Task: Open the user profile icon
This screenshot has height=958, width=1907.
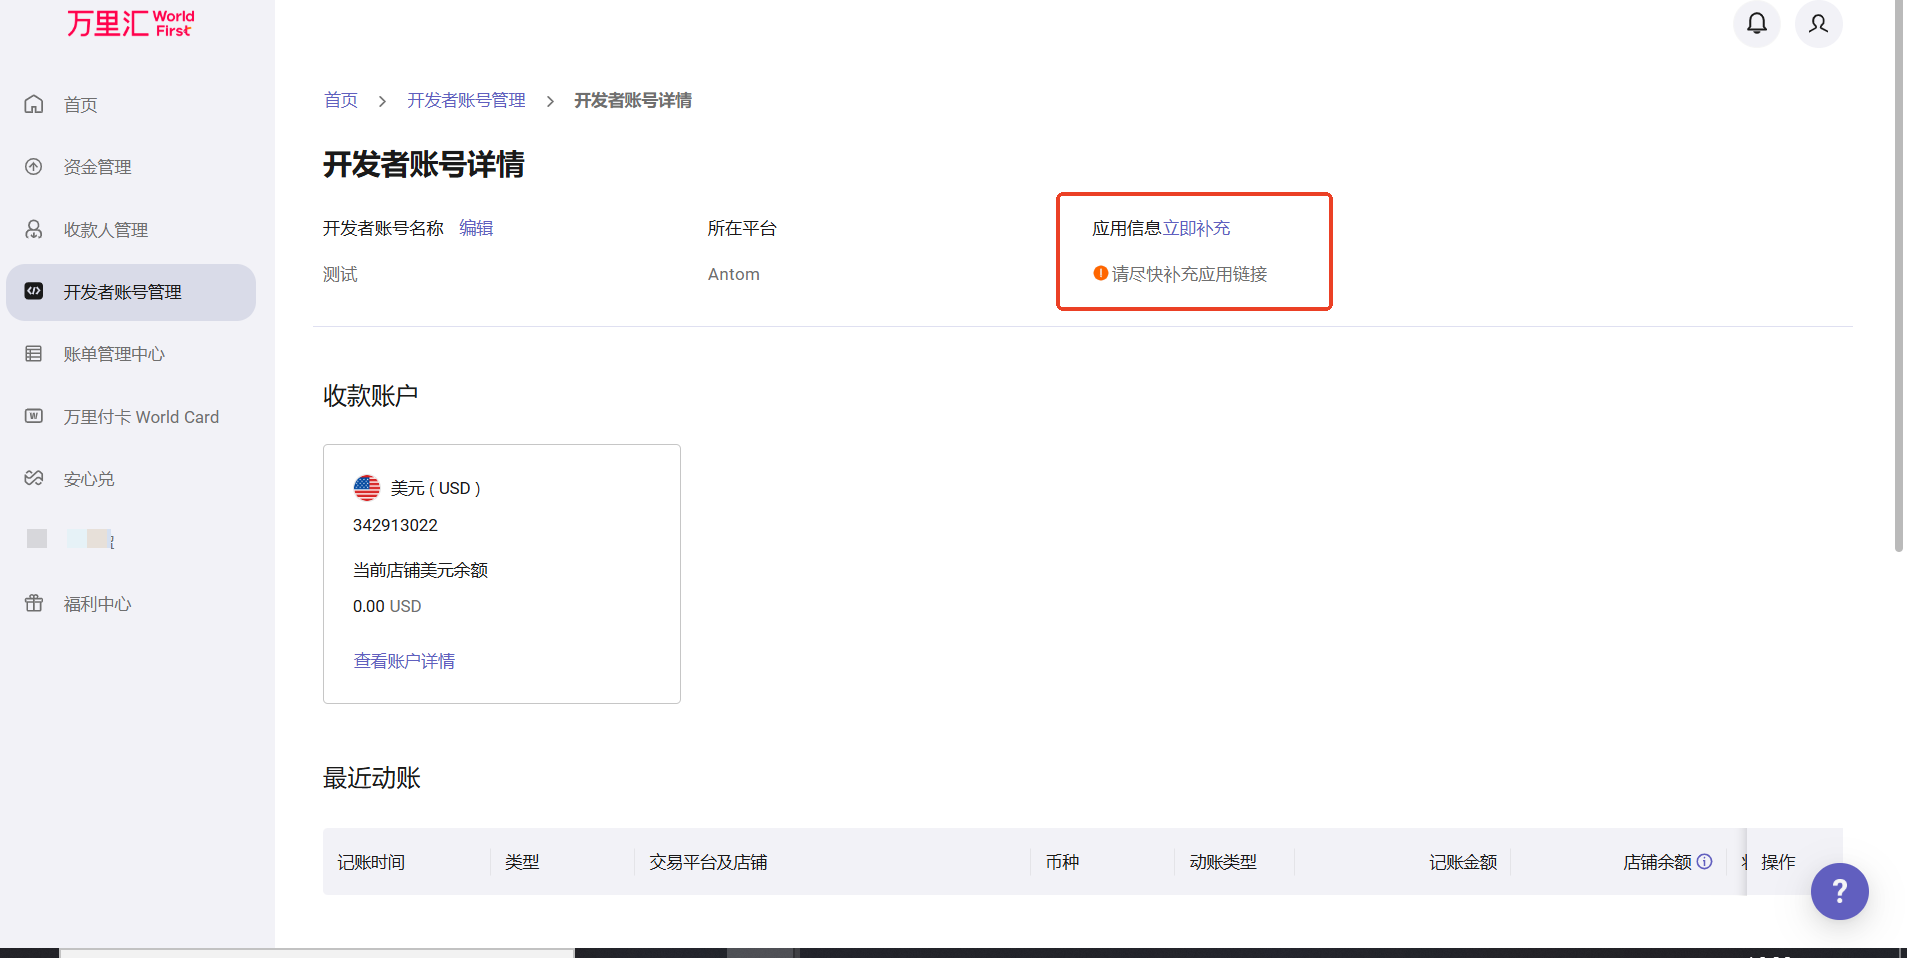Action: point(1818,23)
